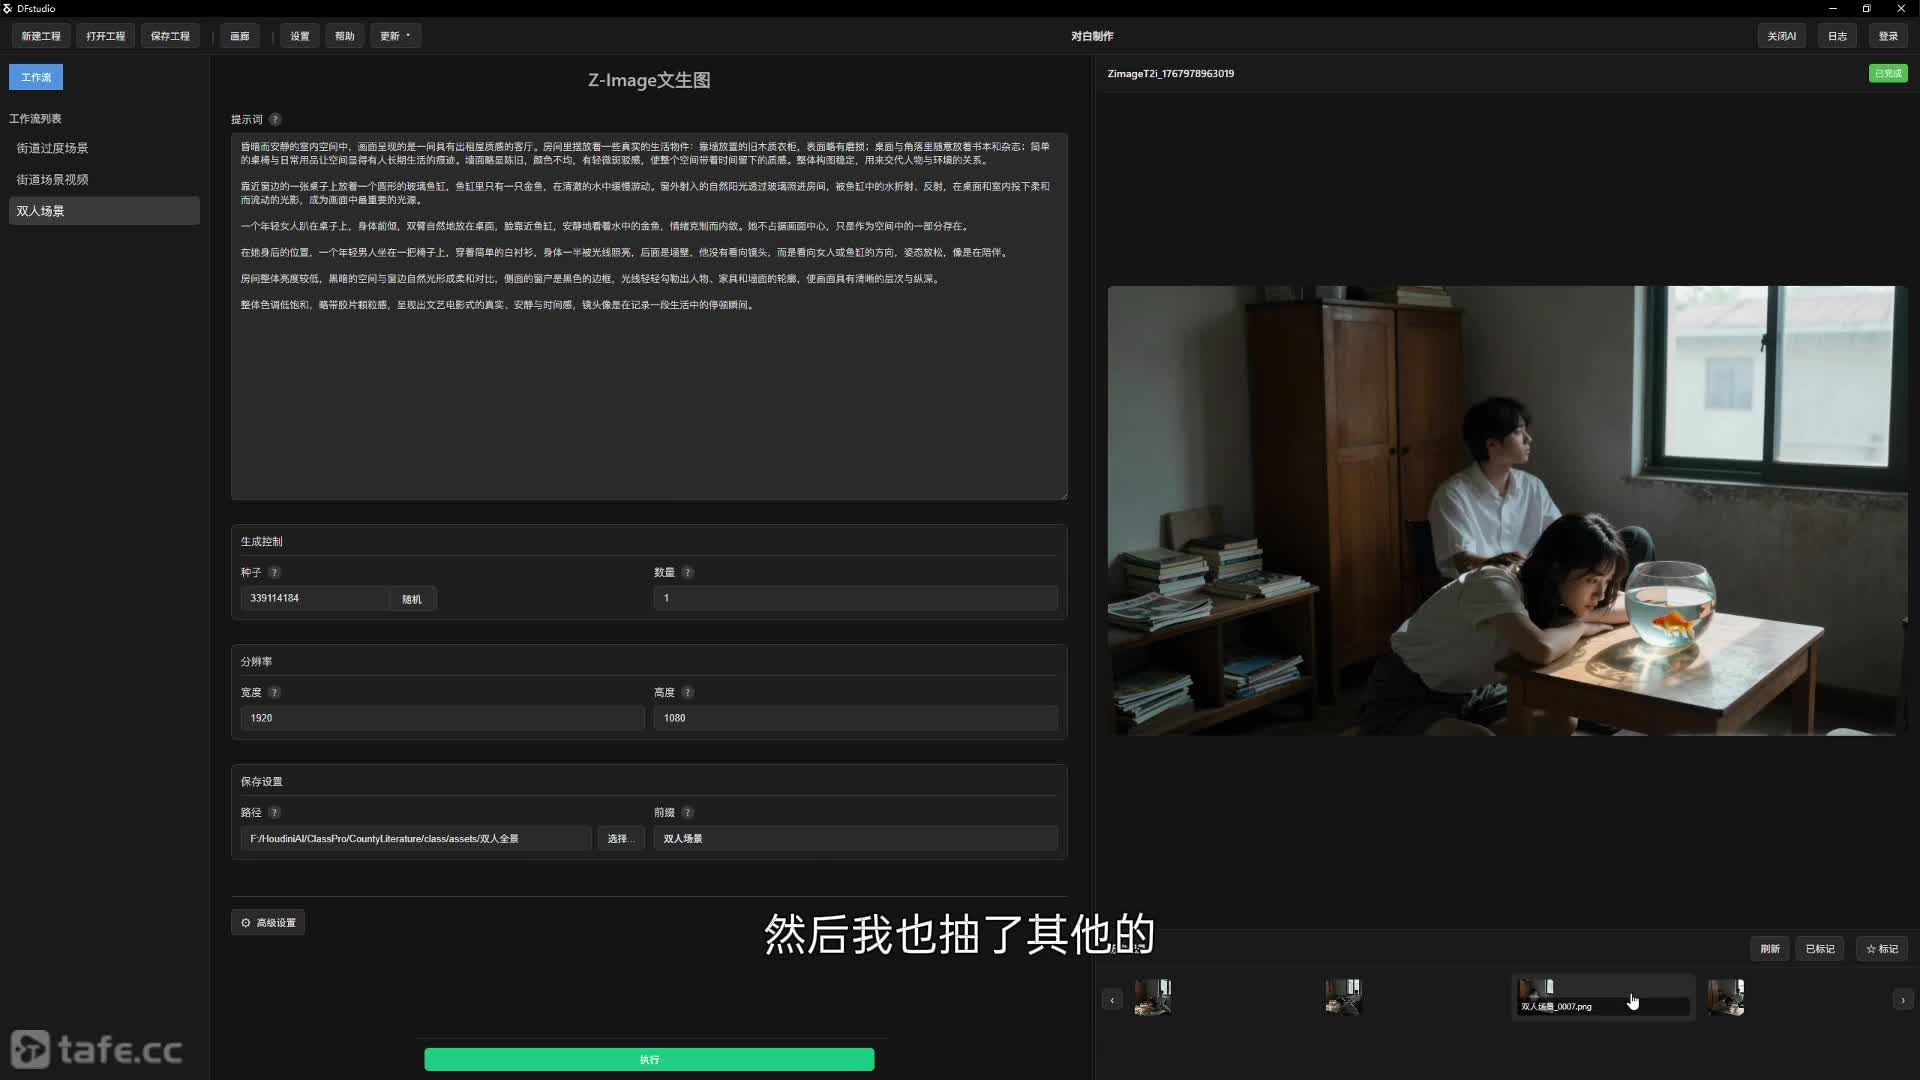This screenshot has width=1920, height=1080.
Task: Click the width input field showing 1920
Action: [442, 718]
